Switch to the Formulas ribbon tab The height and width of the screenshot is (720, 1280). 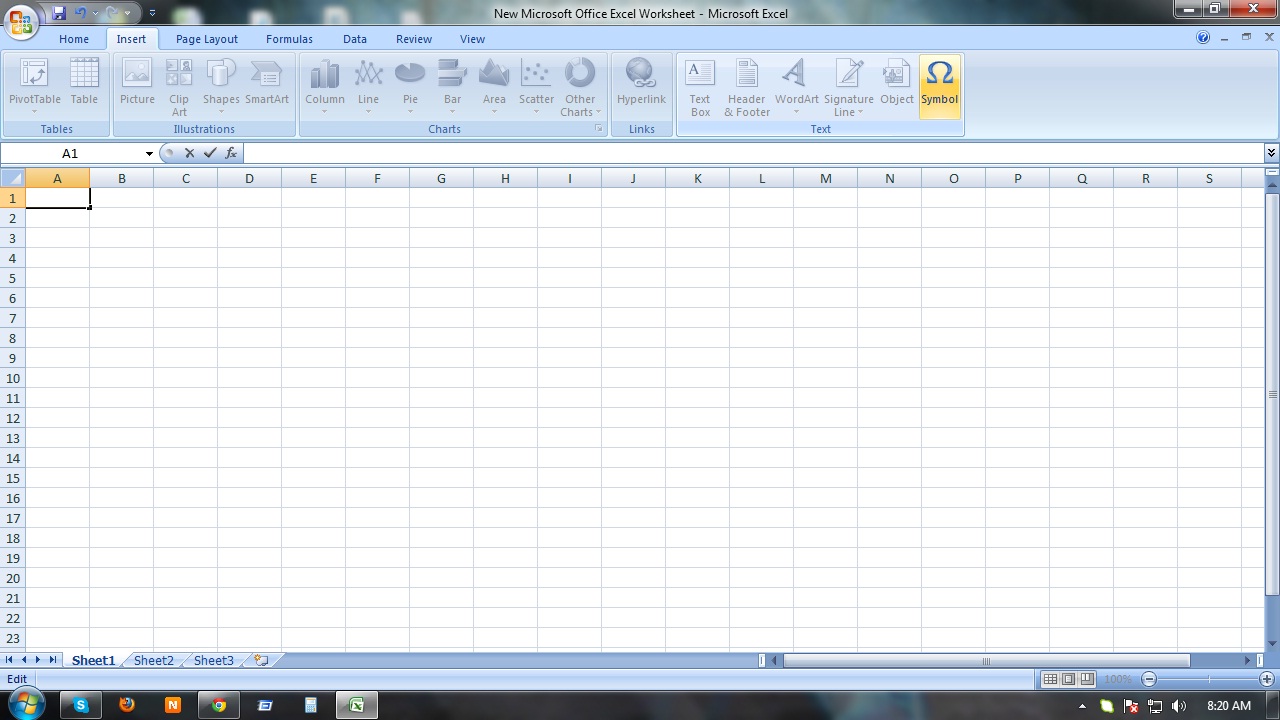coord(289,39)
